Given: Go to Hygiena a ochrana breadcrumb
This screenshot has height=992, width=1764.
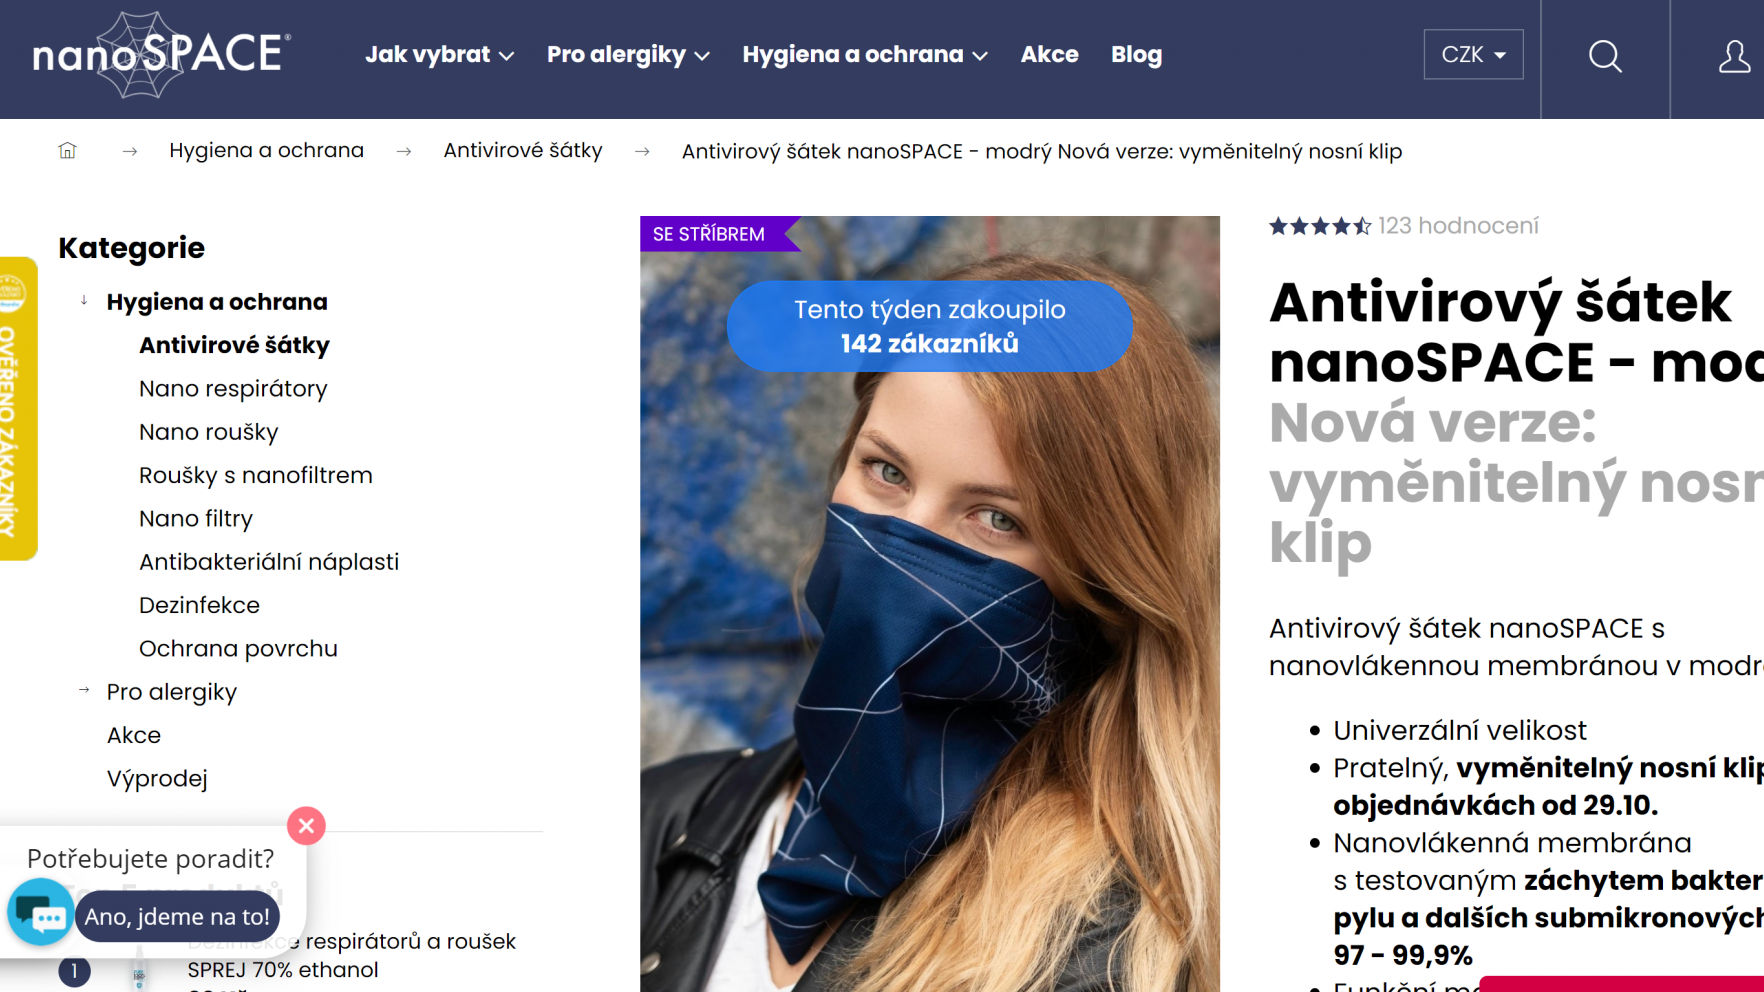Looking at the screenshot, I should coord(266,150).
